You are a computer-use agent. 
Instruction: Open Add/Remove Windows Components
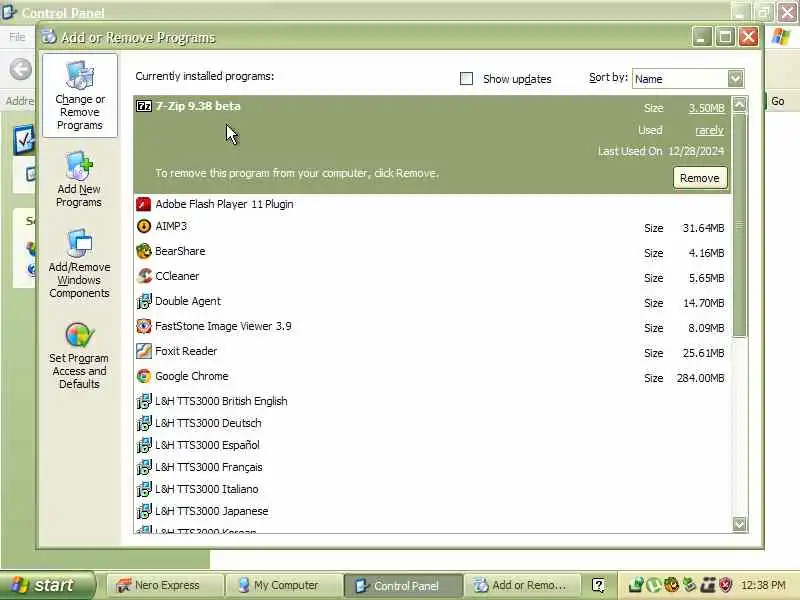point(79,264)
